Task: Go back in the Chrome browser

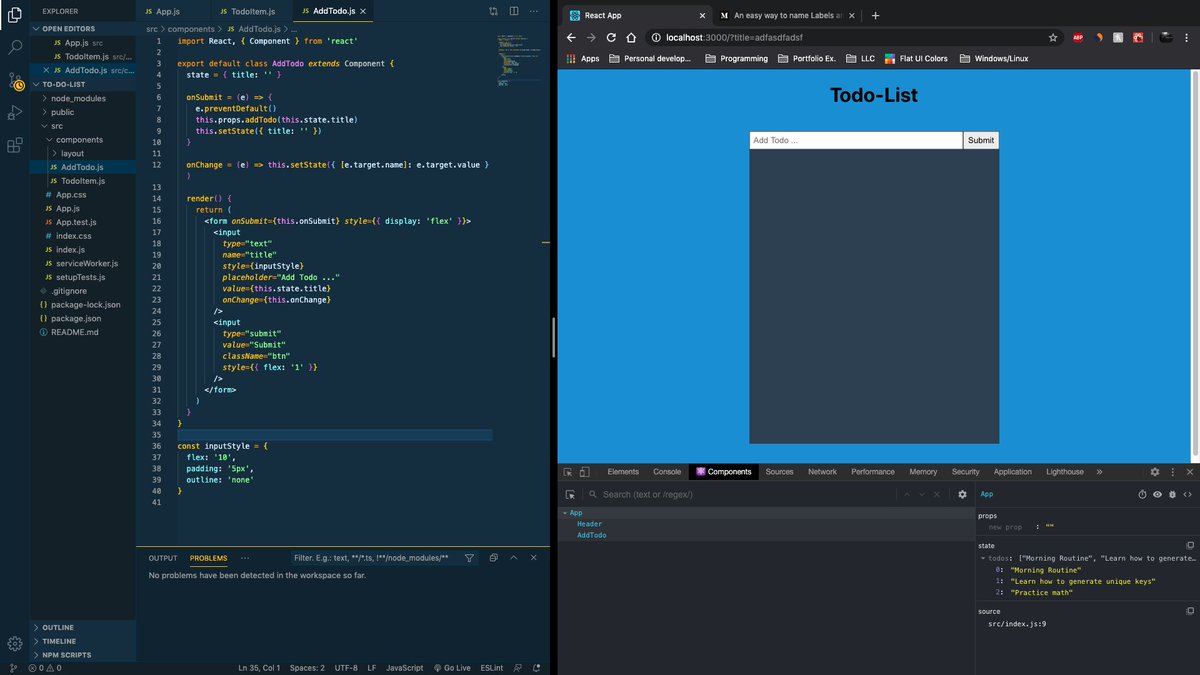Action: click(x=571, y=37)
